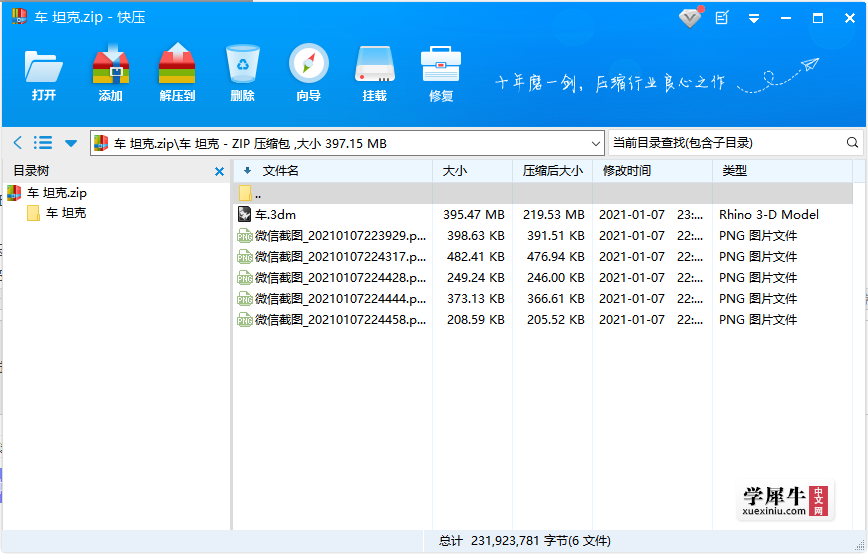868x554 pixels.
Task: Click the search magnifier icon
Action: pos(852,143)
